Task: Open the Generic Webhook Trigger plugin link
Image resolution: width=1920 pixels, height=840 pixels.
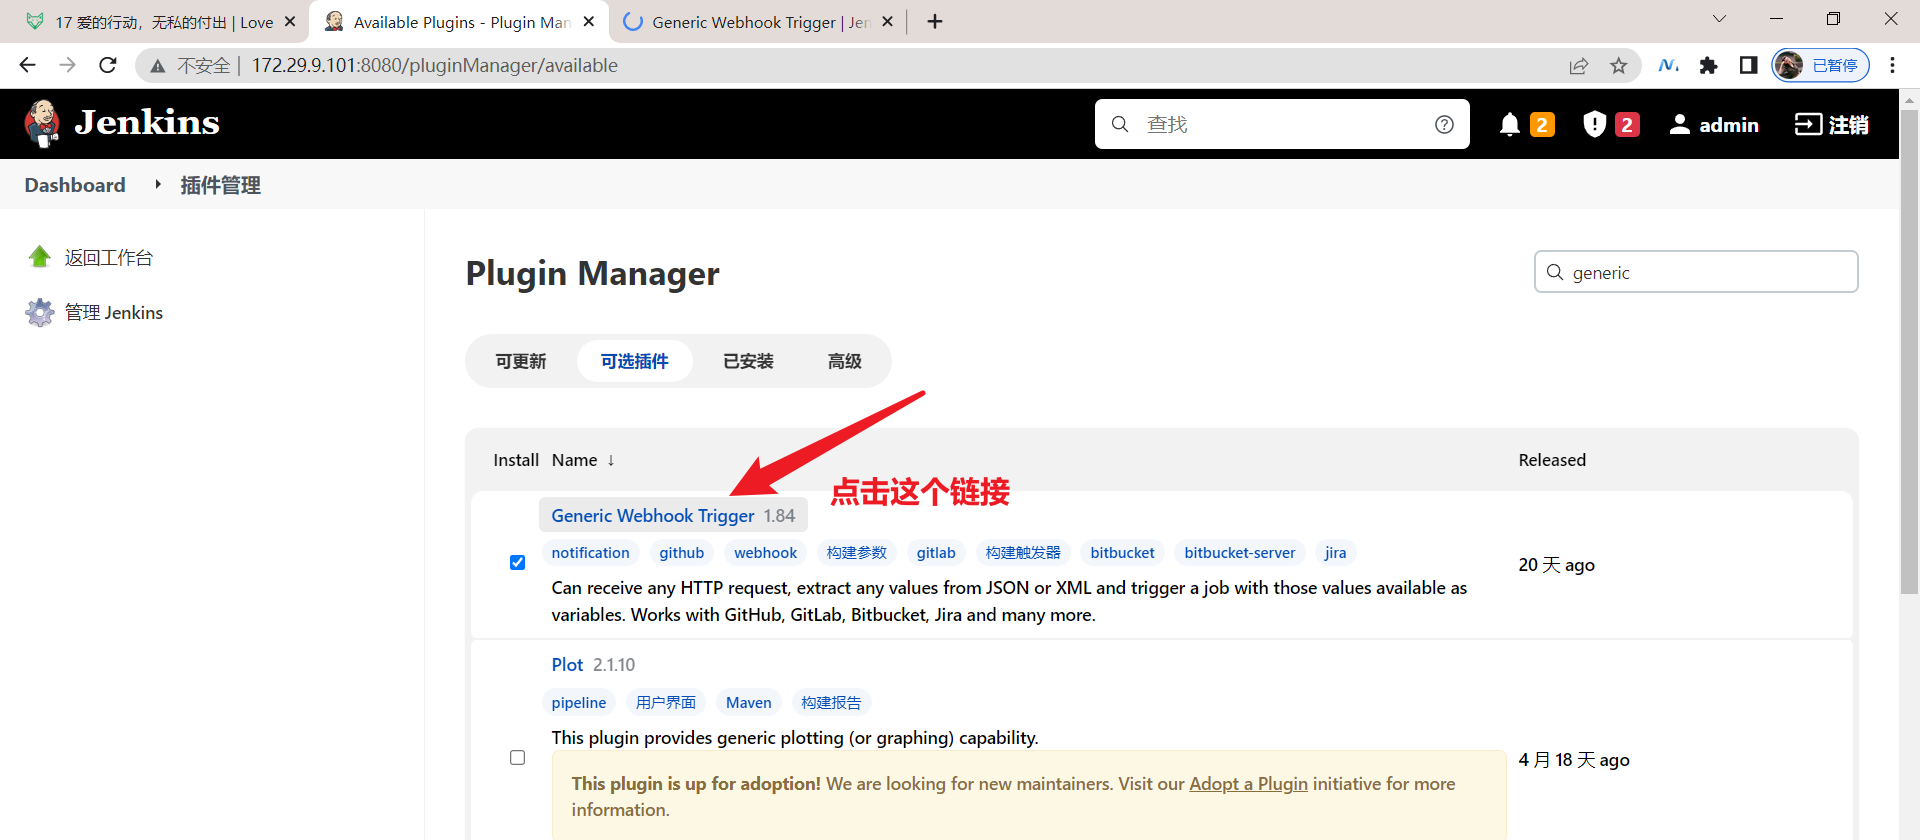Action: pos(653,515)
